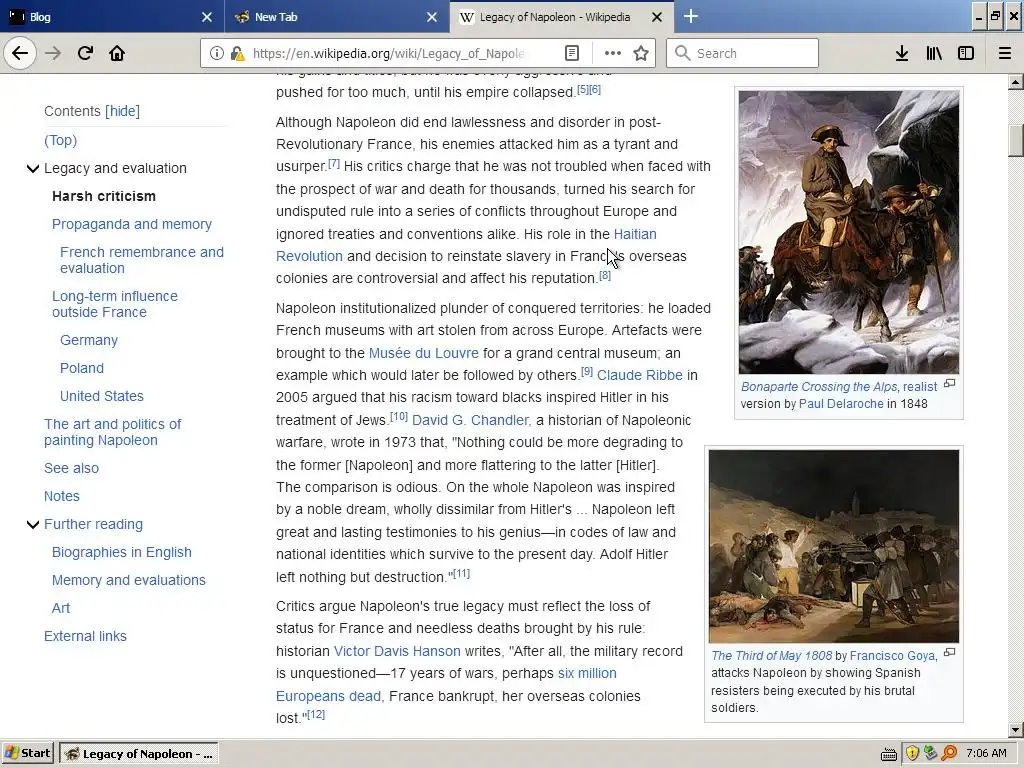1024x768 pixels.
Task: Open the orange magnifier tray icon
Action: tap(949, 754)
